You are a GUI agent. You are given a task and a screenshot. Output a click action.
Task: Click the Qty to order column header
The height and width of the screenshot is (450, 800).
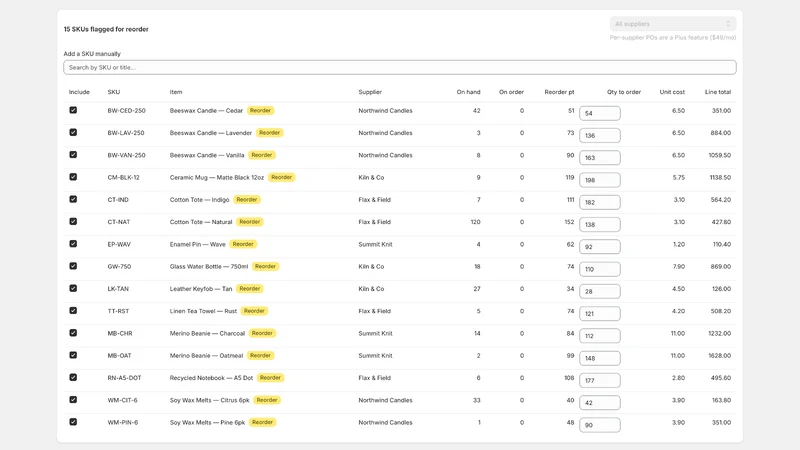click(623, 92)
